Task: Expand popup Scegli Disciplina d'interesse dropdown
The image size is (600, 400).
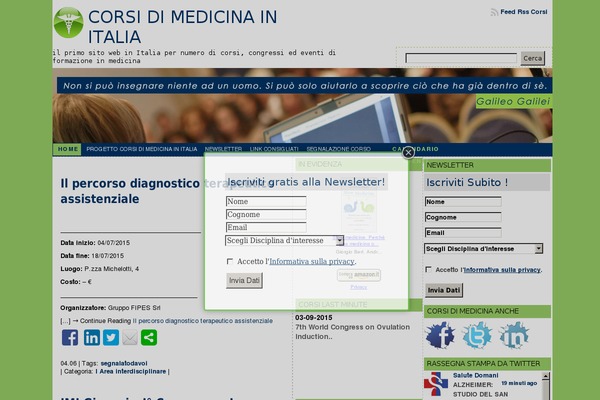Action: pos(284,240)
